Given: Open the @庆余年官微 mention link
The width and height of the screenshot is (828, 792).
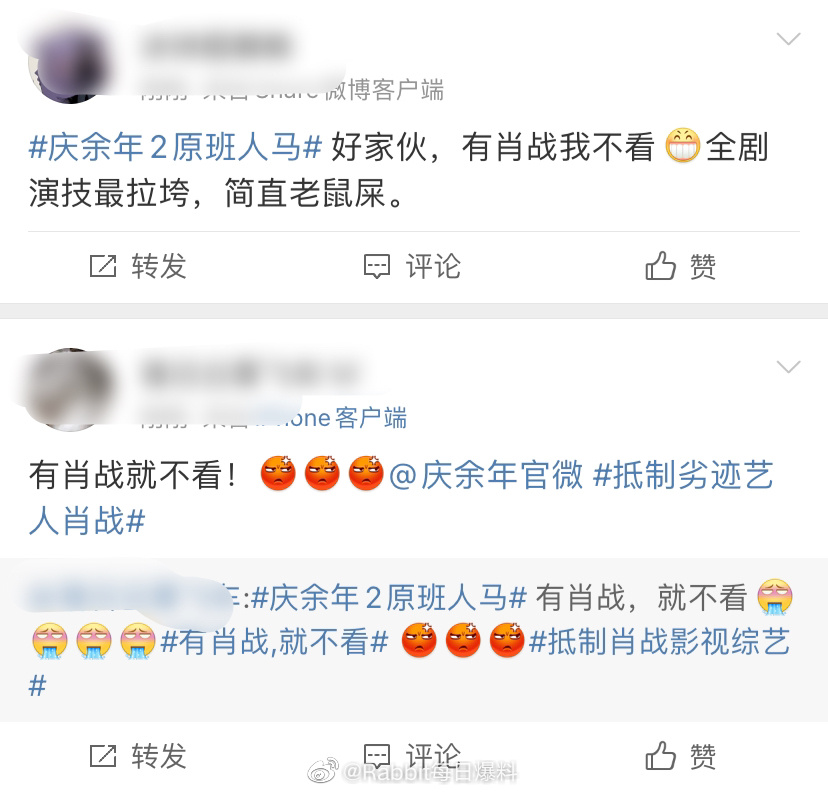Looking at the screenshot, I should tap(486, 474).
